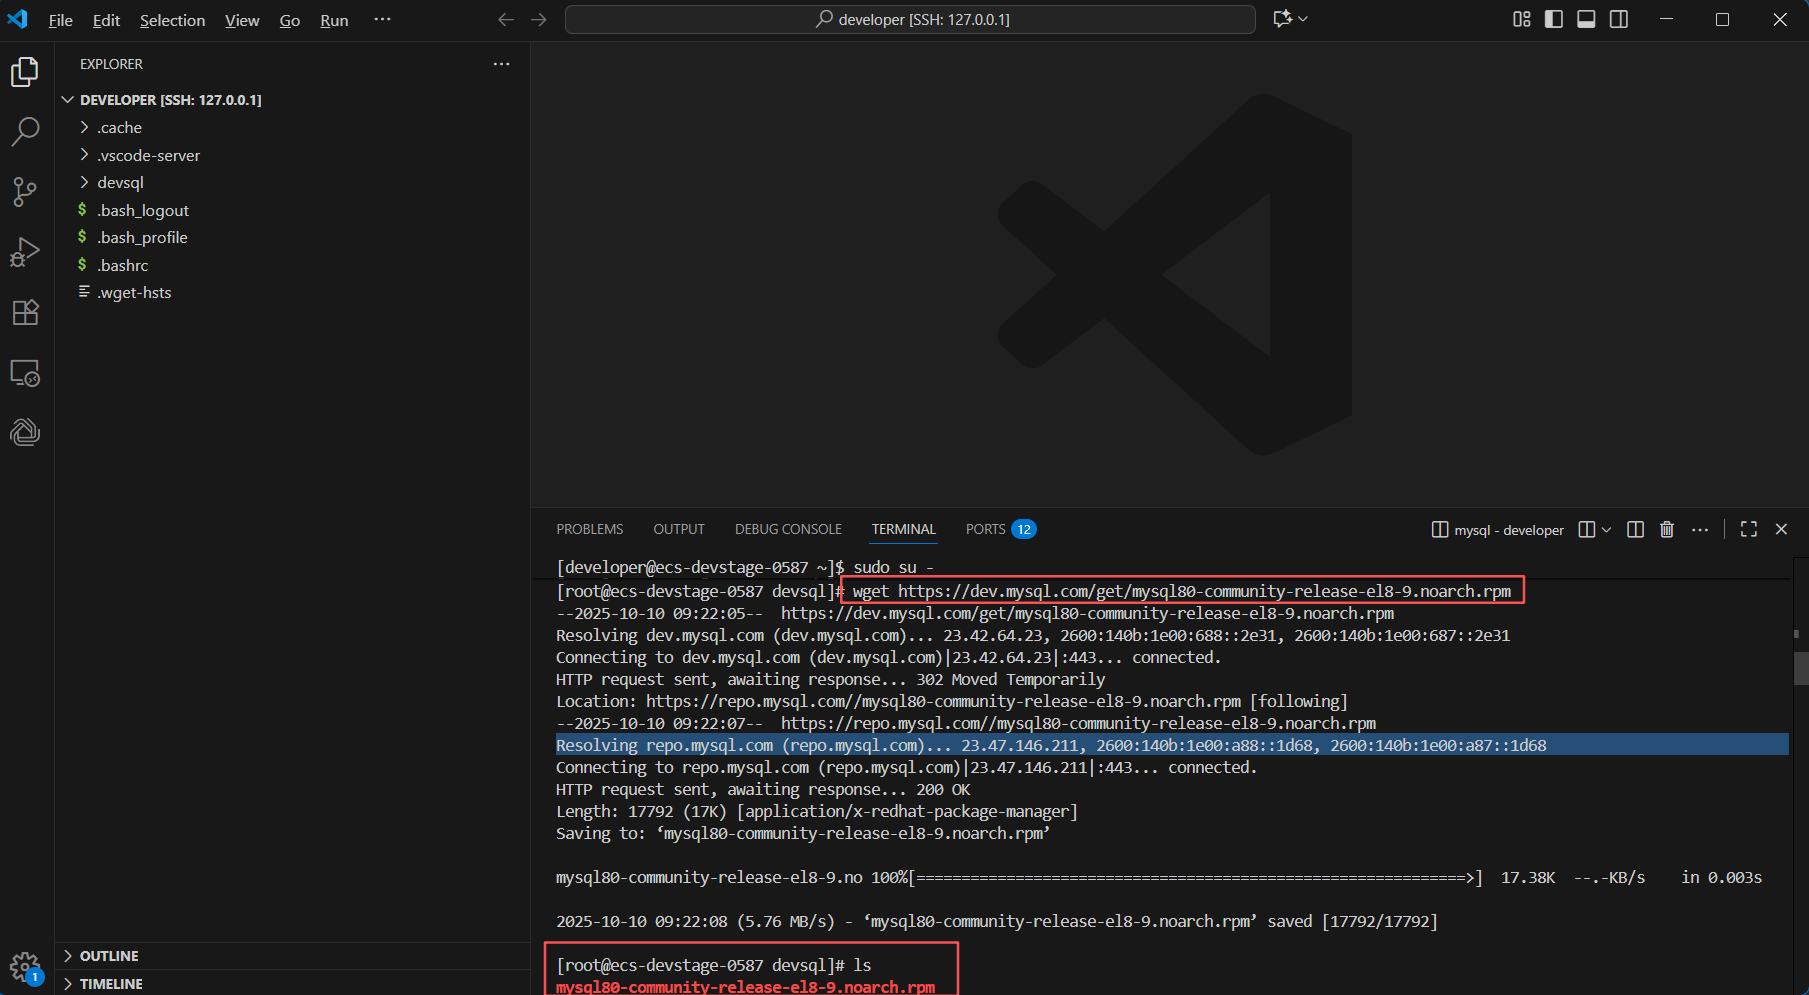The width and height of the screenshot is (1809, 995).
Task: Open the Source Control view
Action: pos(25,191)
